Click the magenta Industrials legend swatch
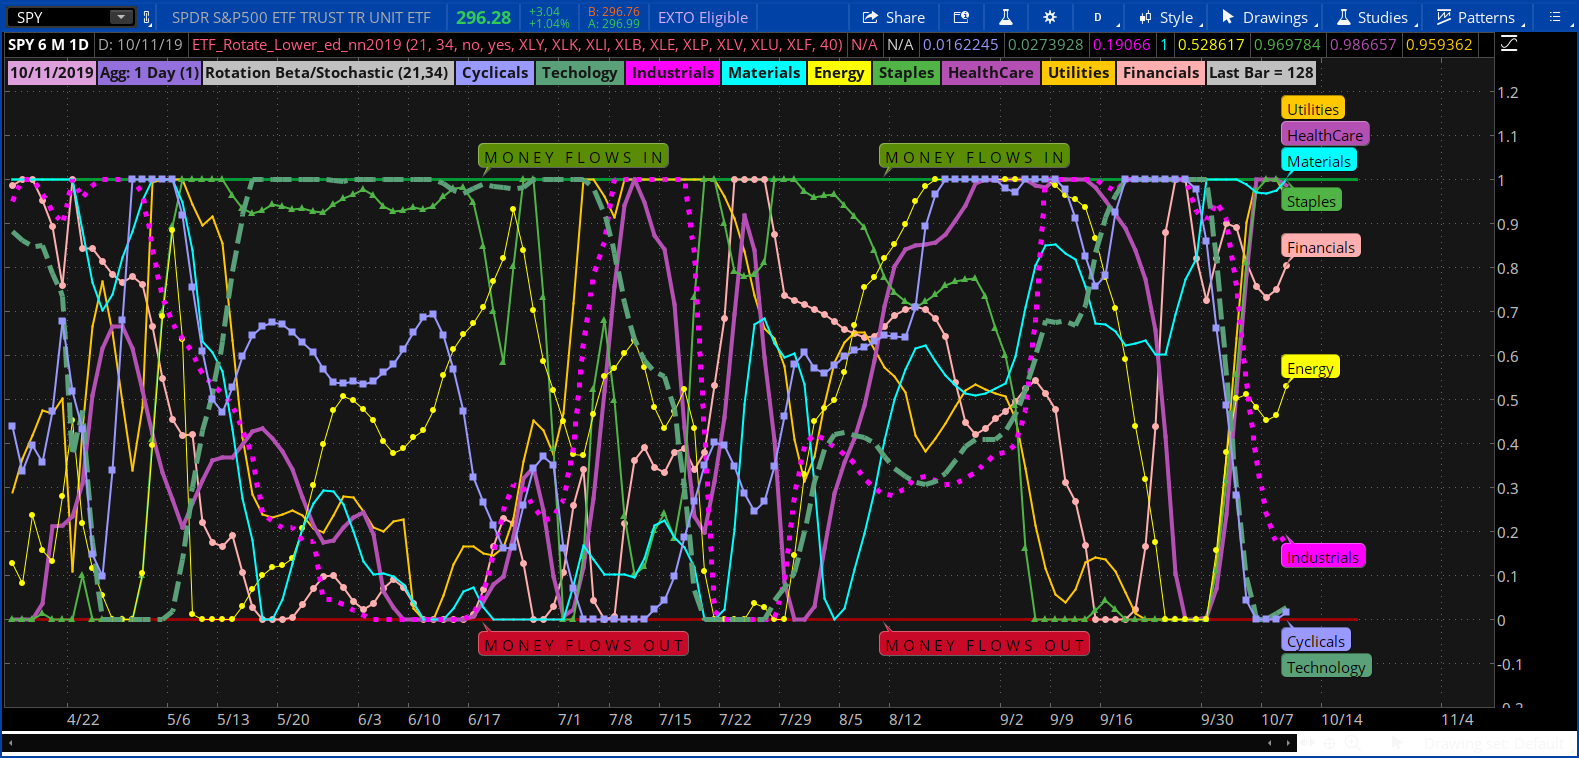This screenshot has width=1579, height=758. (x=673, y=73)
